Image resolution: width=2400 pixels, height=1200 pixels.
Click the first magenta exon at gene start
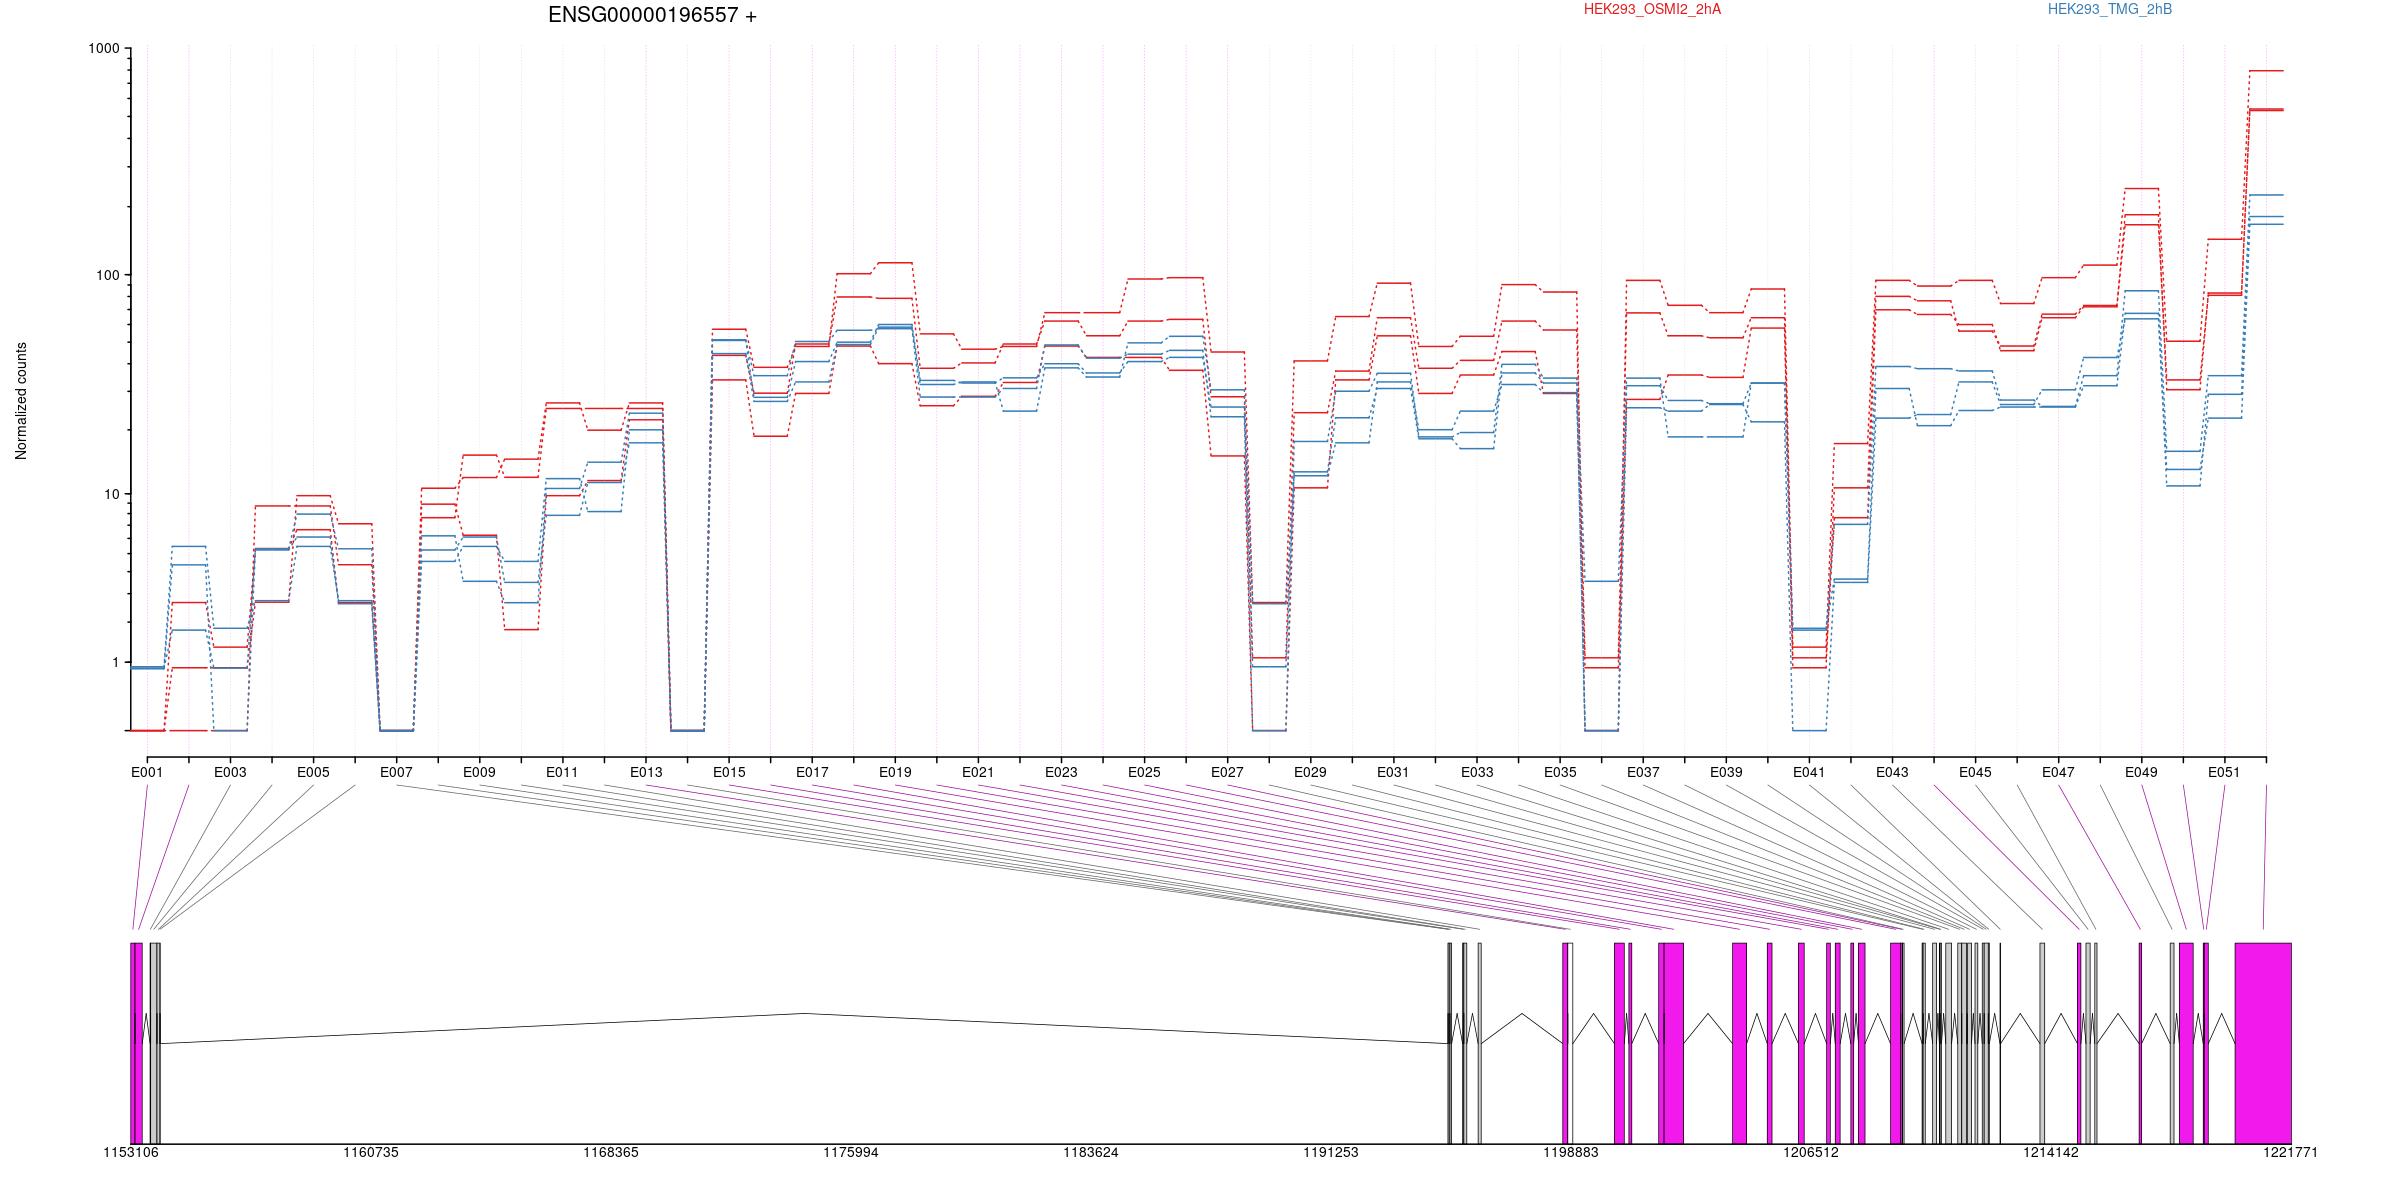pyautogui.click(x=133, y=1043)
